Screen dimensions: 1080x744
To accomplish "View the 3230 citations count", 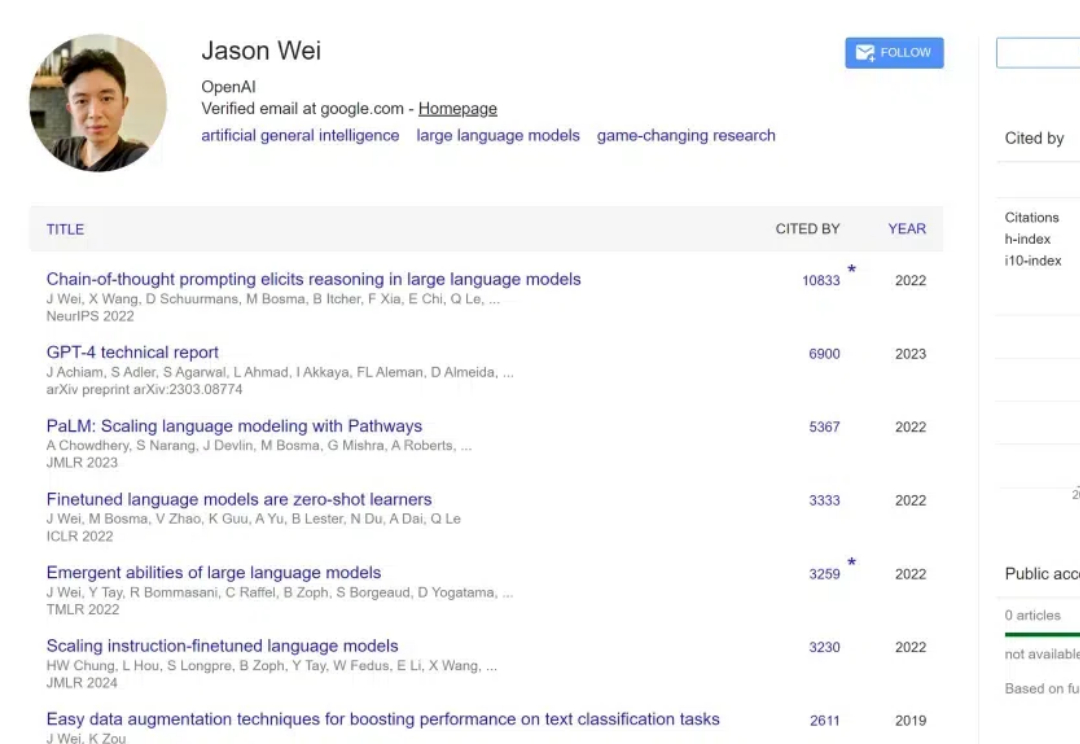I will coord(824,648).
